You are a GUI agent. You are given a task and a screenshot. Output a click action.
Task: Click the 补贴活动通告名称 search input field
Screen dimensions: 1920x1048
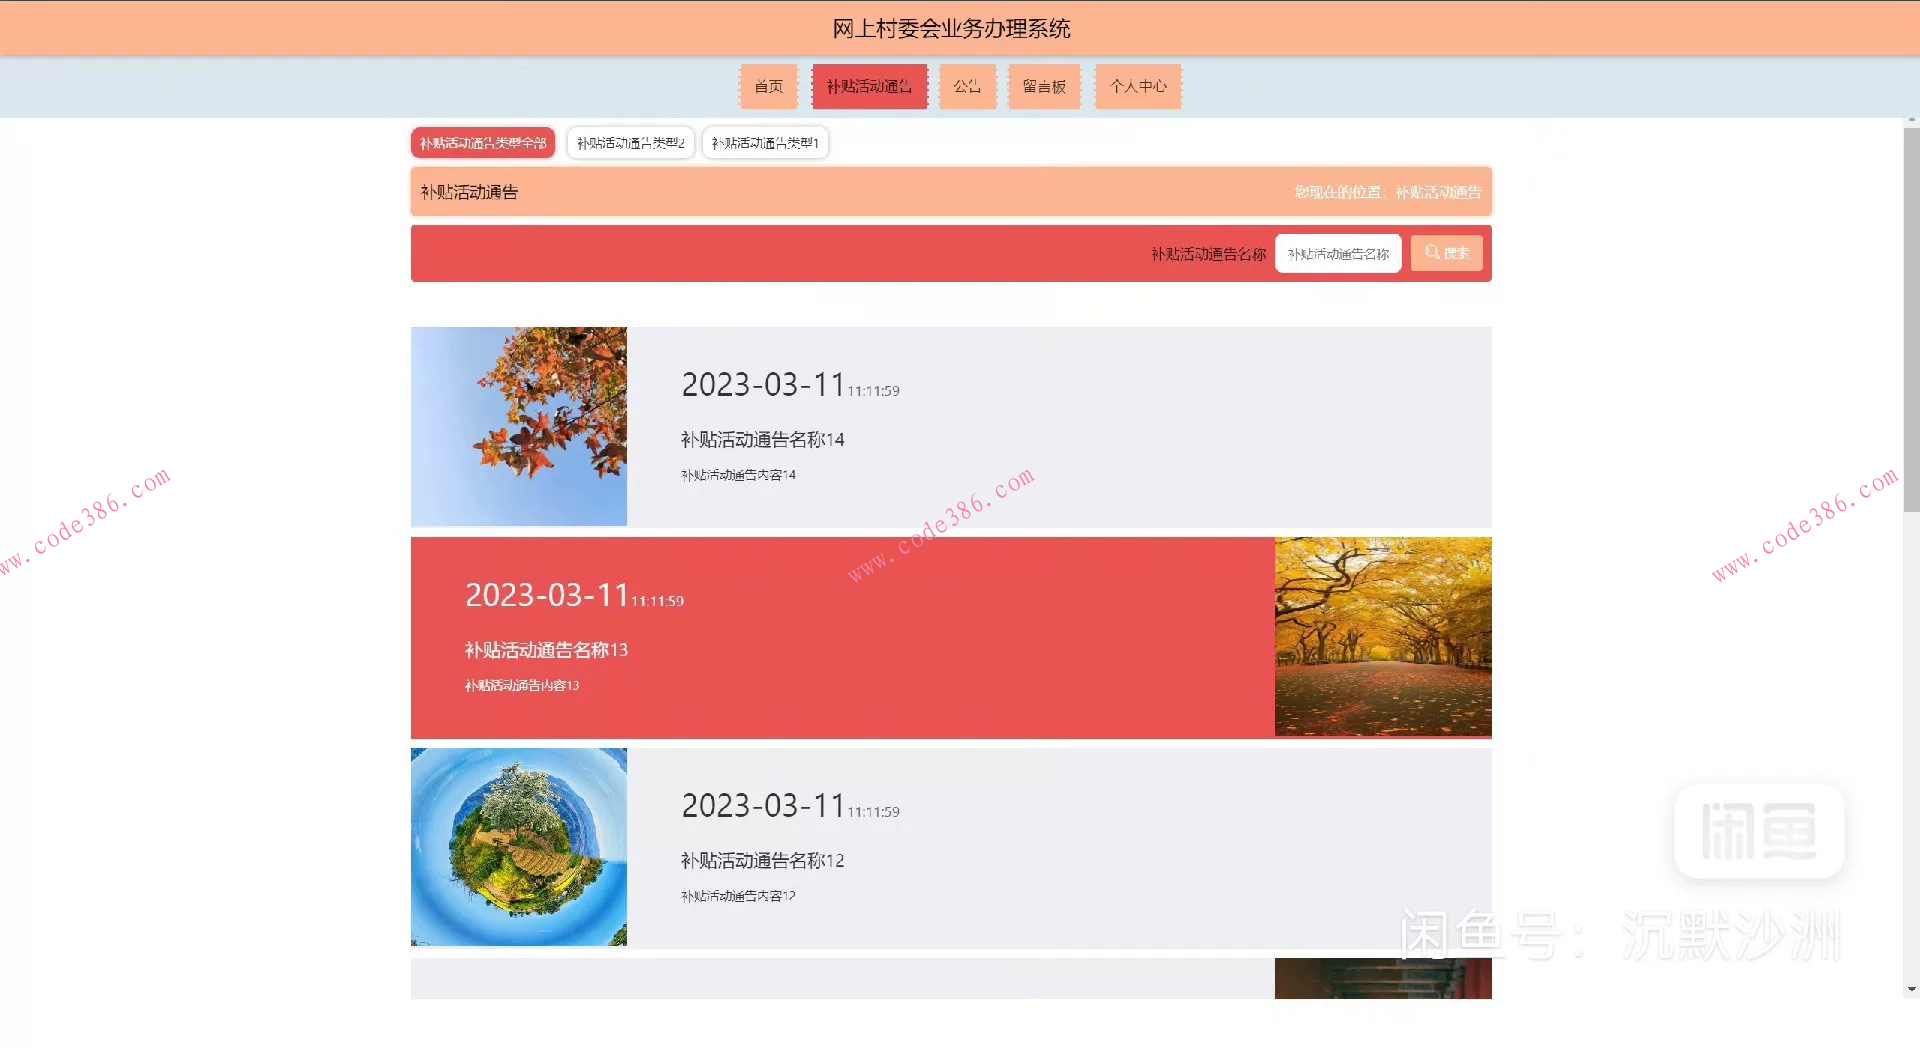coord(1338,253)
